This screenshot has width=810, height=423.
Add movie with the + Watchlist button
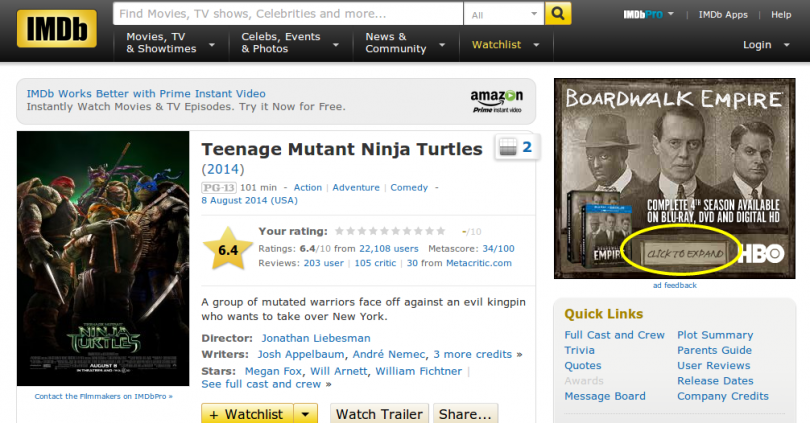pos(247,414)
